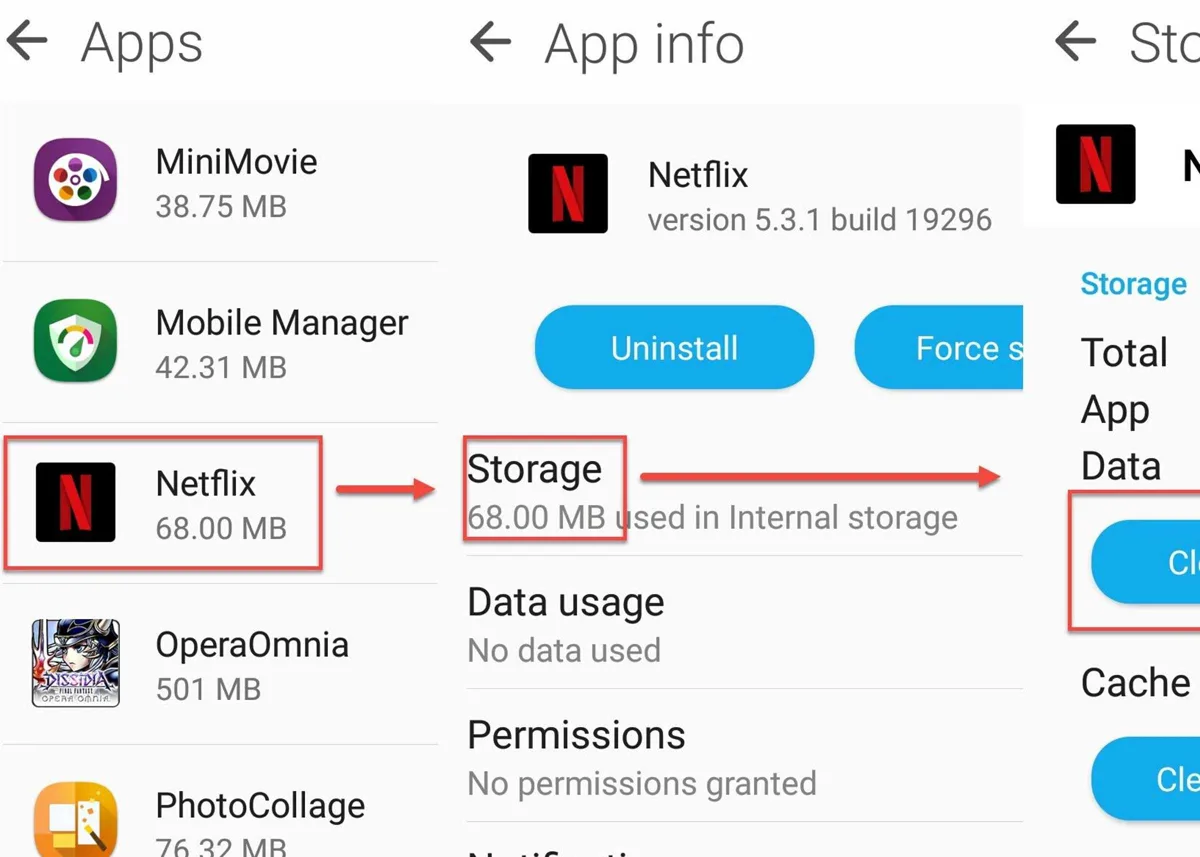Tap the back arrow beside Apps
Image resolution: width=1200 pixels, height=857 pixels.
pos(27,42)
